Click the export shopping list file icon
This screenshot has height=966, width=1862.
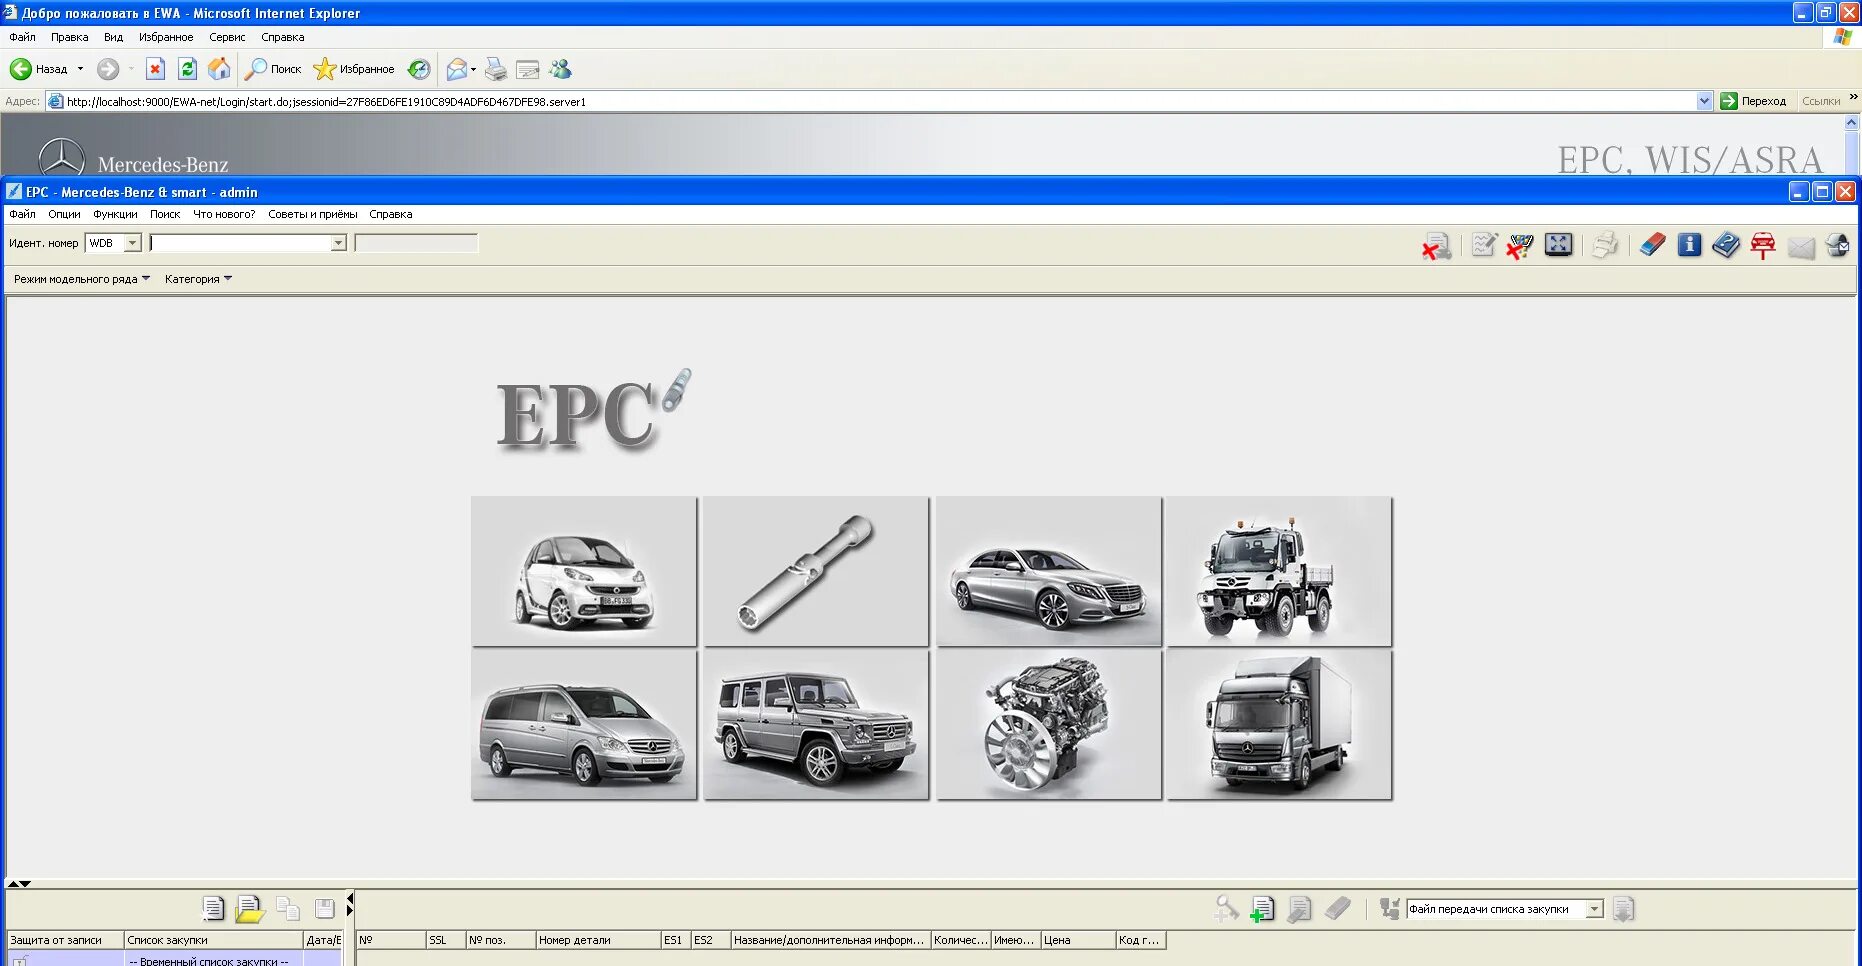(1624, 909)
